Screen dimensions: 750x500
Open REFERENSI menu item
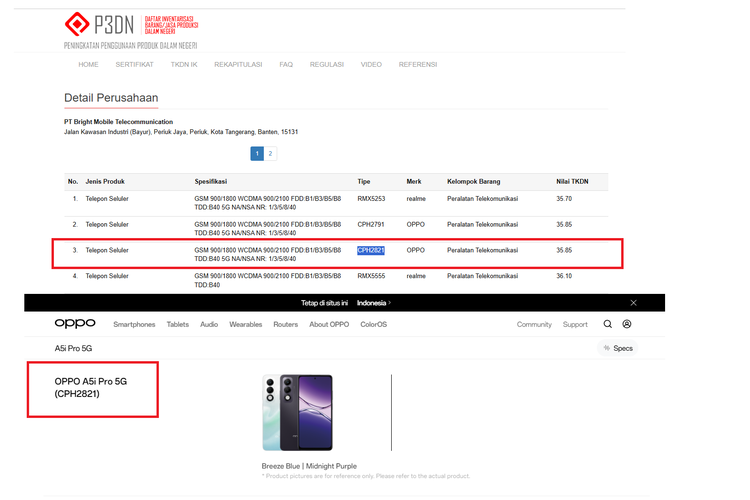[x=418, y=65]
